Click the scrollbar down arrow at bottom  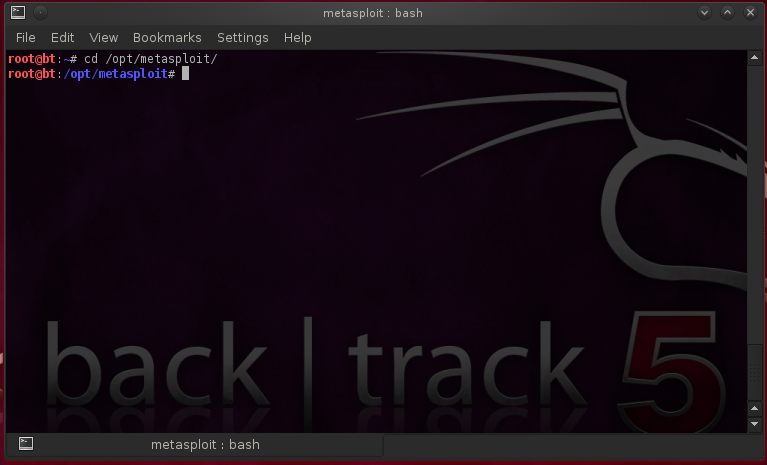[x=754, y=424]
